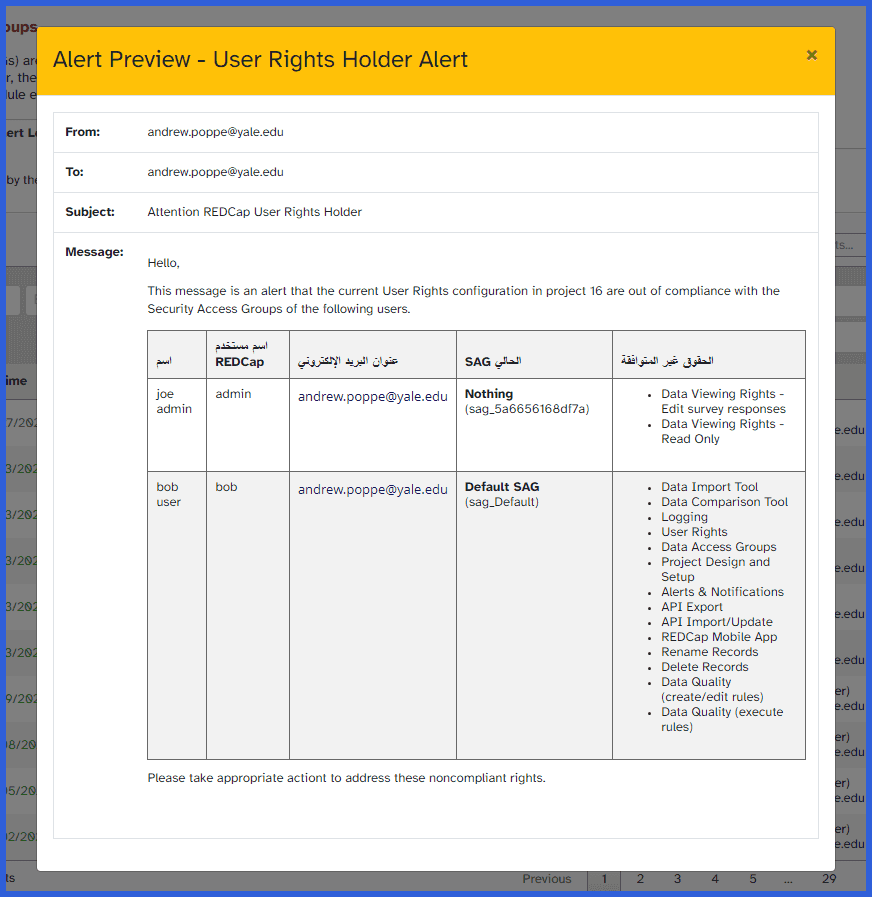Click the closing 'Please take appropriate action' line
Screen dimensions: 872x897
coord(346,778)
